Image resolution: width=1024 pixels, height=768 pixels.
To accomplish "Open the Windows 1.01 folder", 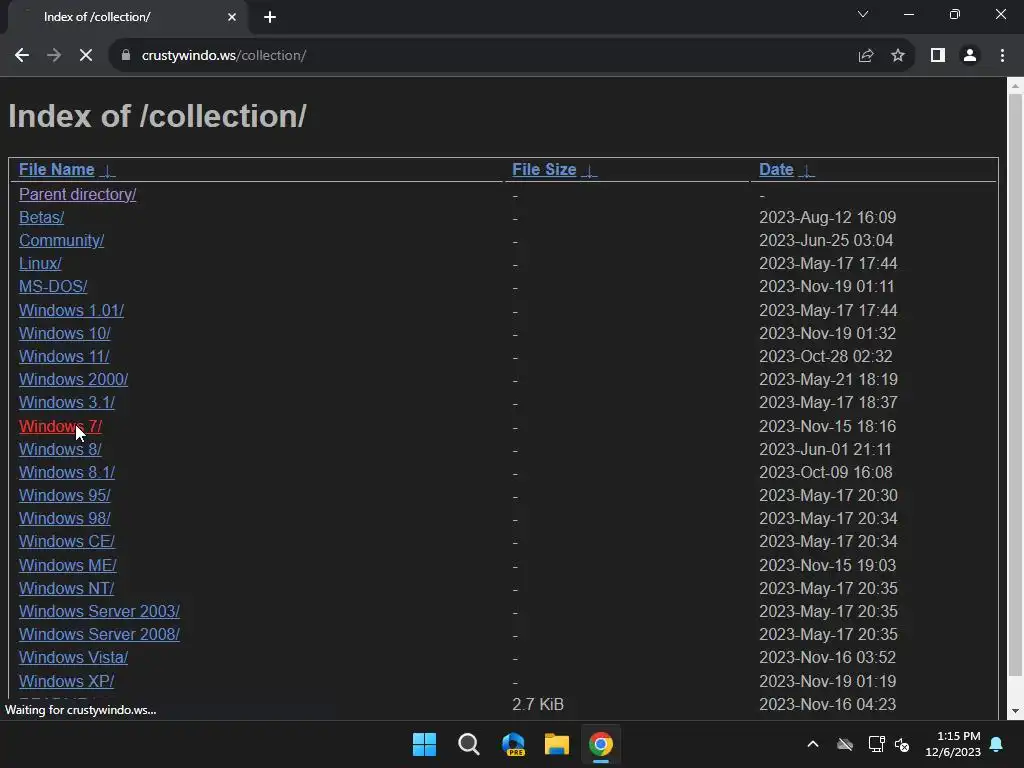I will coord(71,310).
